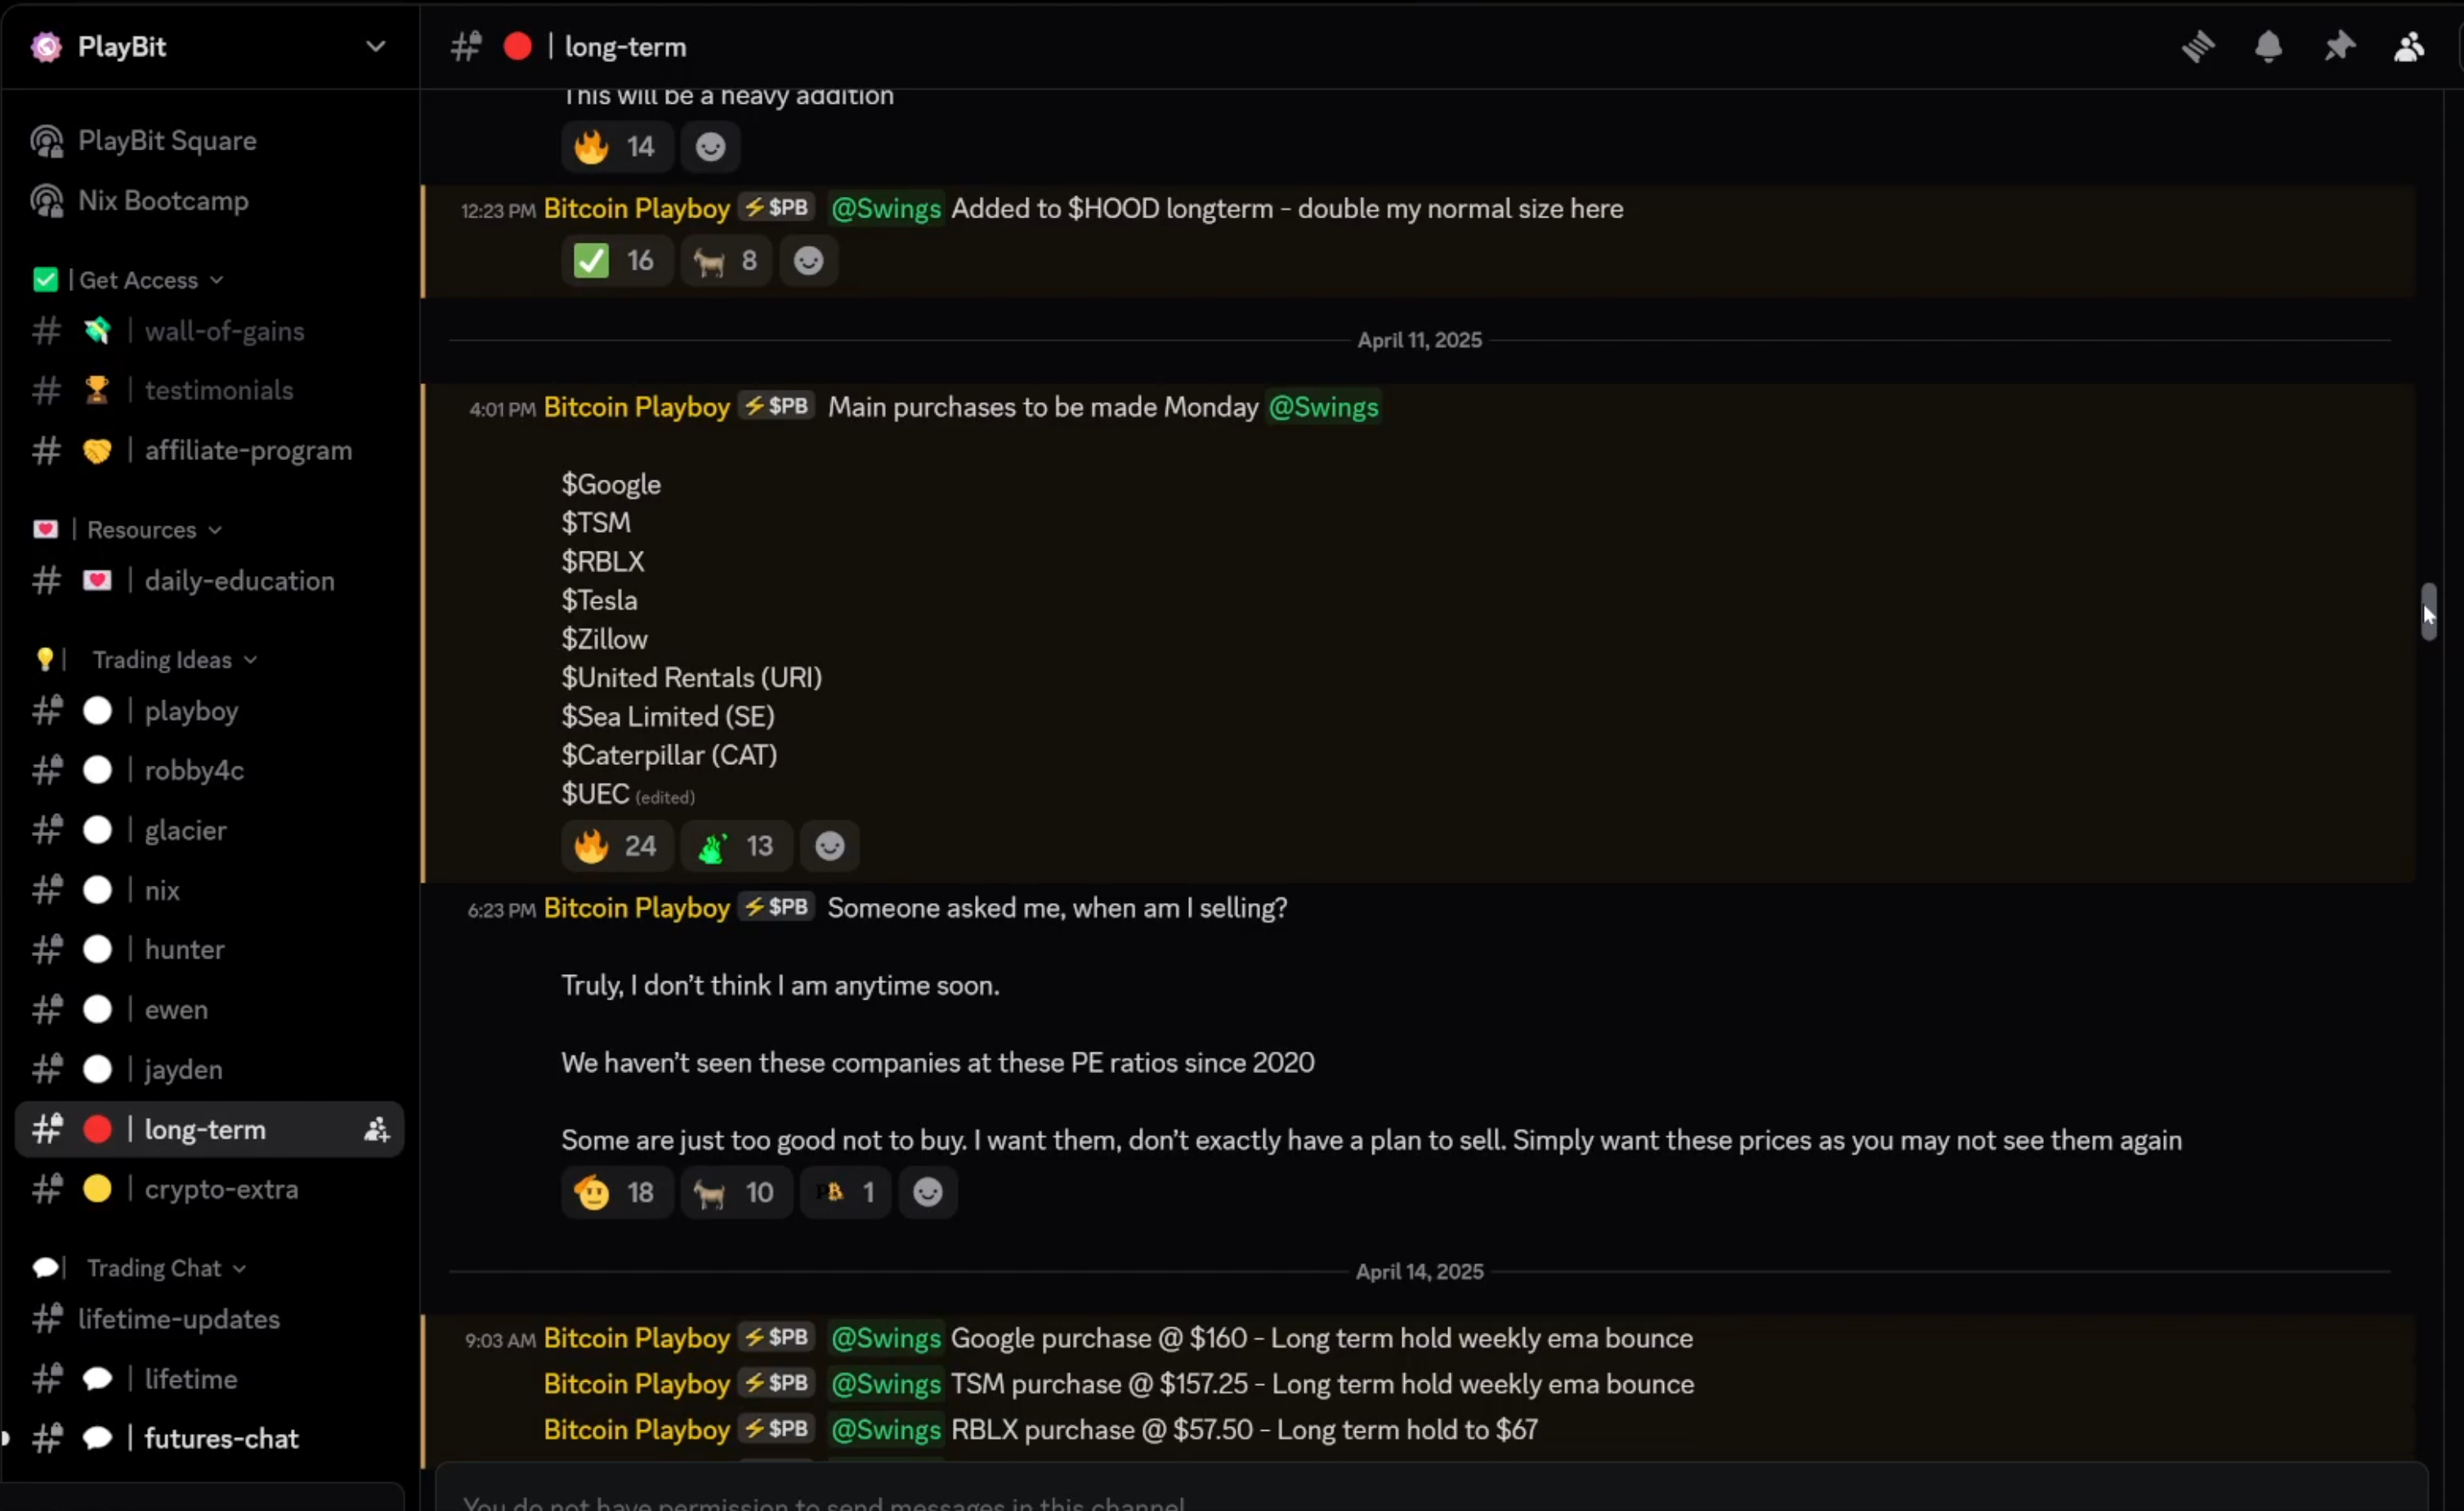Add reaction to the 'when am I selling' message
The image size is (2464, 1511).
[x=927, y=1192]
